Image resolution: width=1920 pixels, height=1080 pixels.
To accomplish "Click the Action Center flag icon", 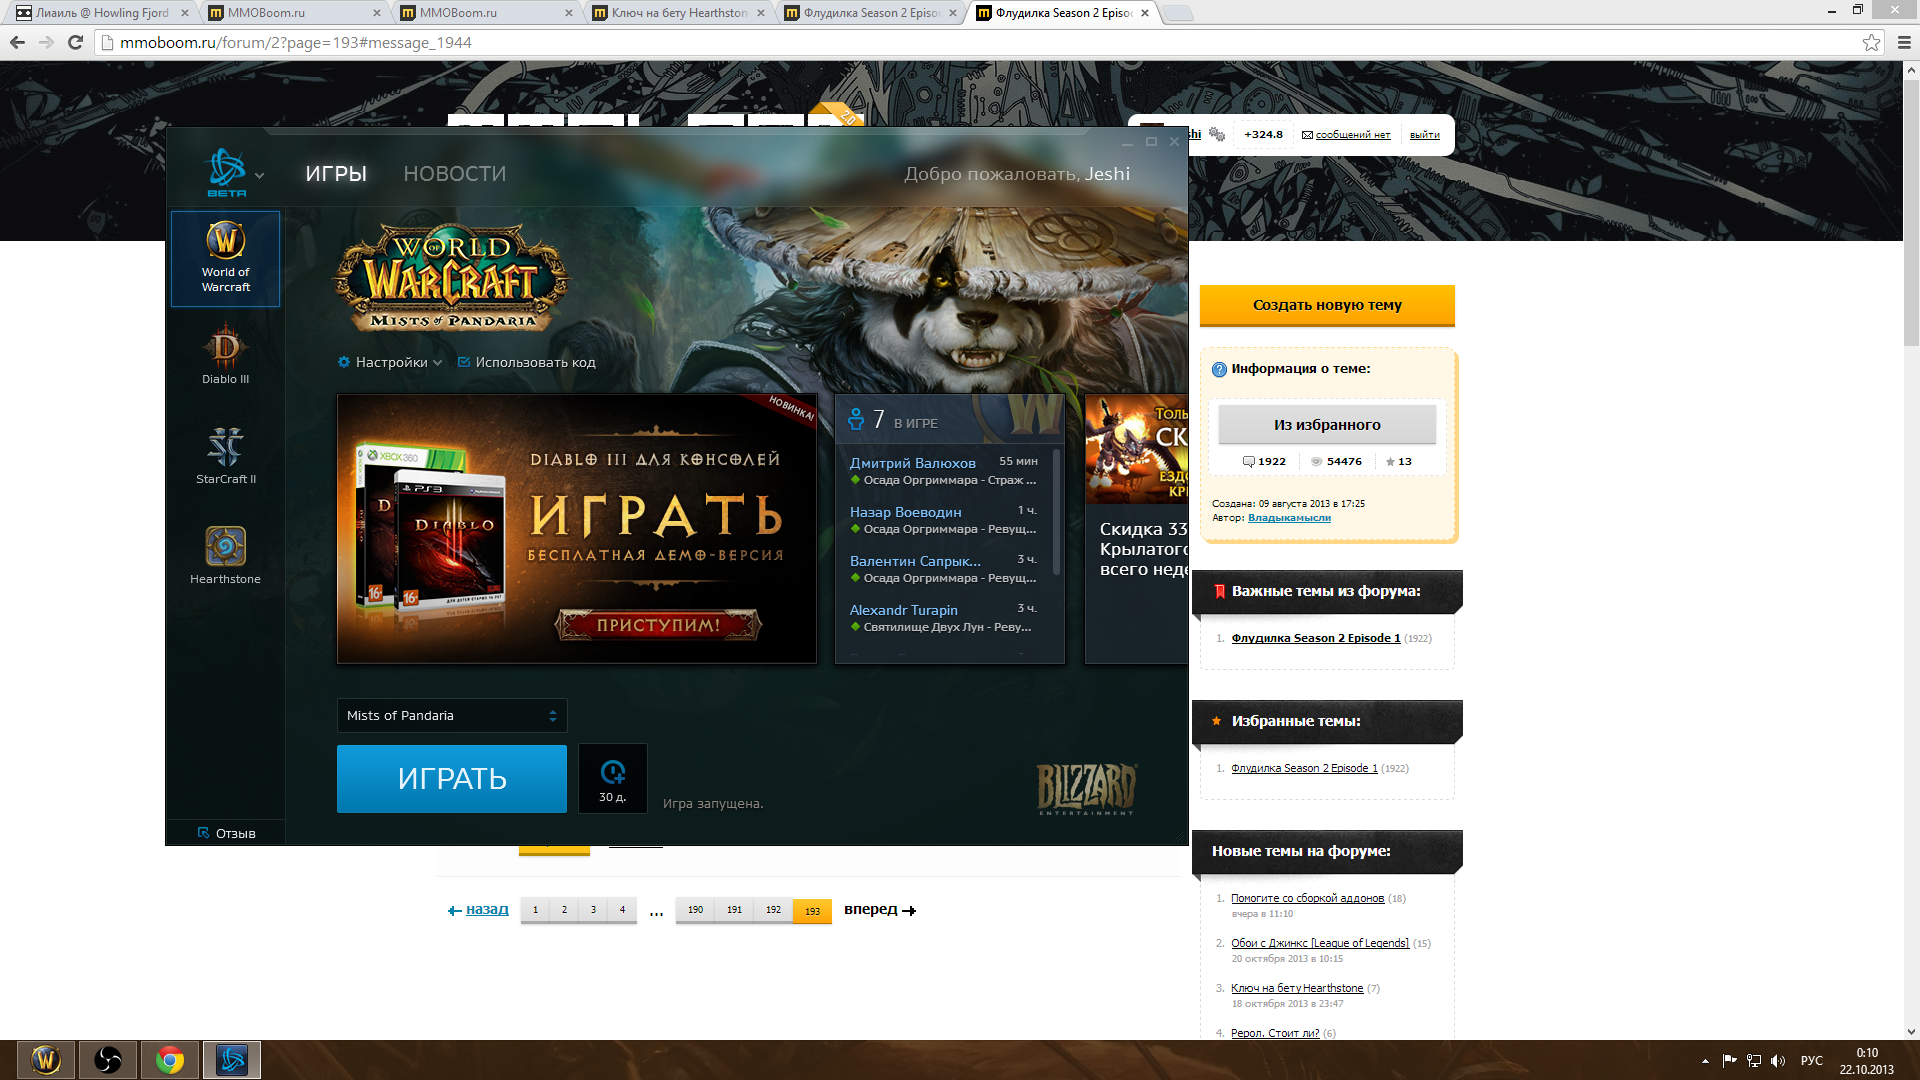I will (1729, 1061).
